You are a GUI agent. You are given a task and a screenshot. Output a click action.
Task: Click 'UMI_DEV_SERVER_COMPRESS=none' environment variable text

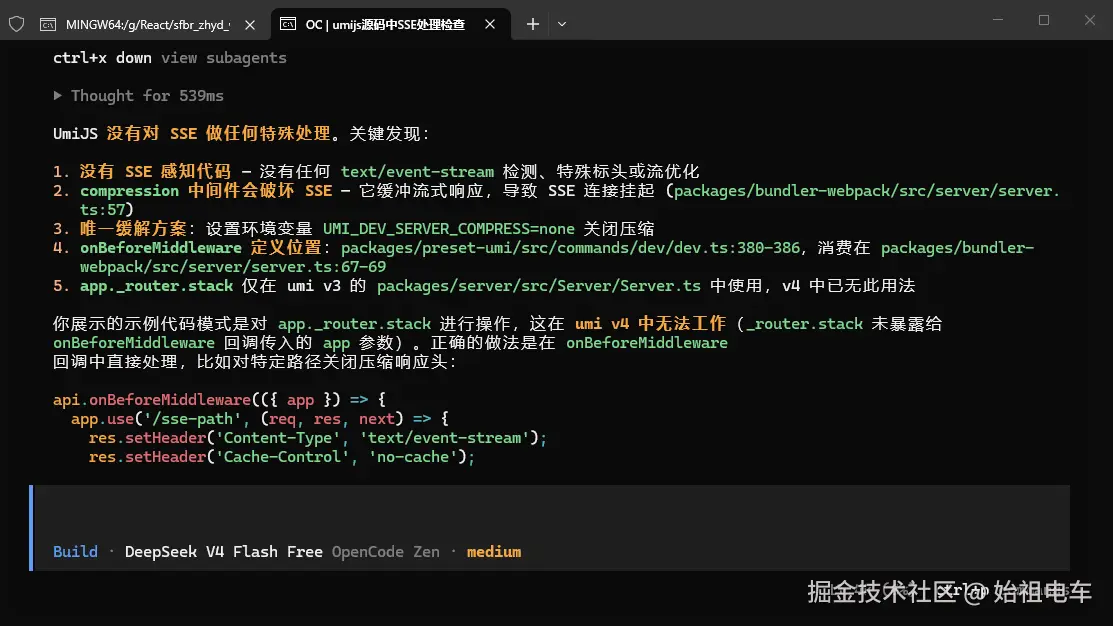[x=449, y=229]
